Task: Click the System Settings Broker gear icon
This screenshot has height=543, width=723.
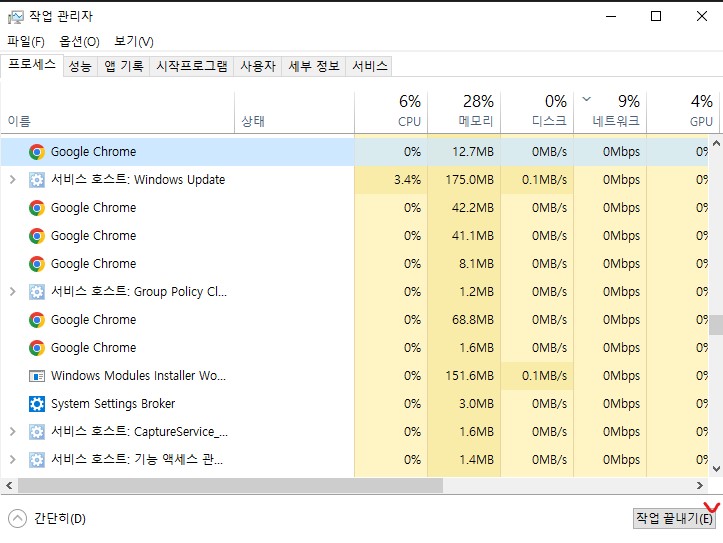Action: pos(36,404)
